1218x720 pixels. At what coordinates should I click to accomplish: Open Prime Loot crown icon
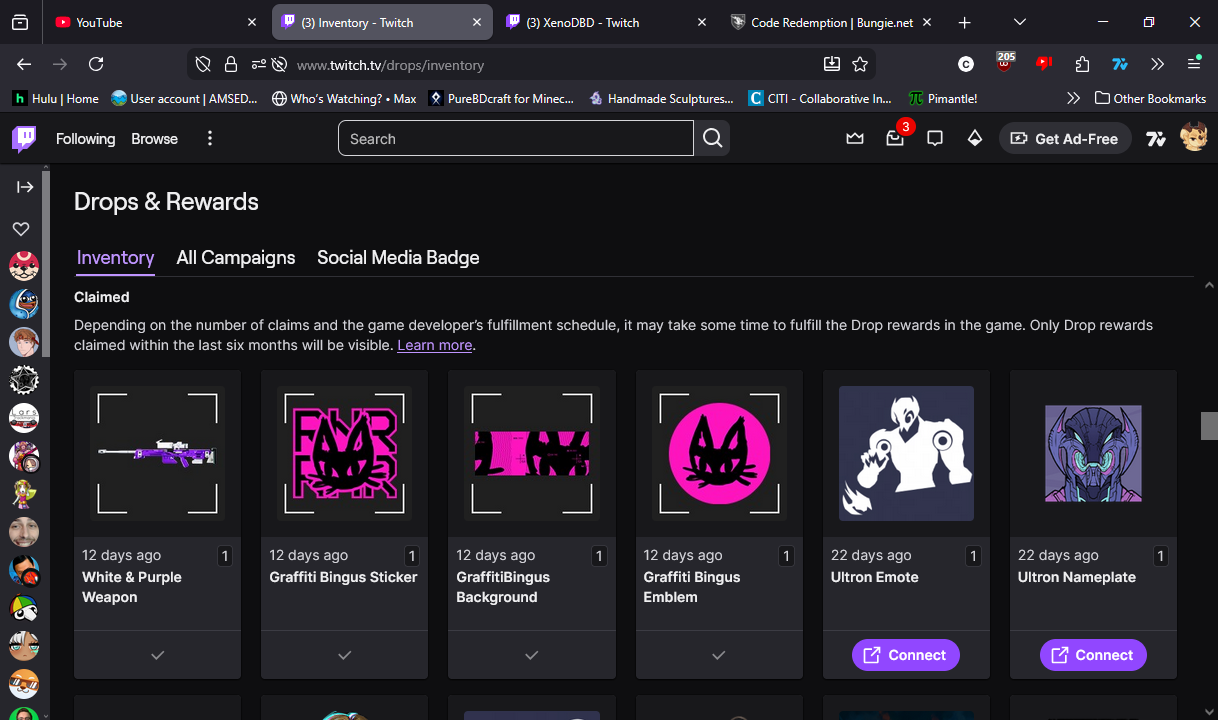click(854, 139)
